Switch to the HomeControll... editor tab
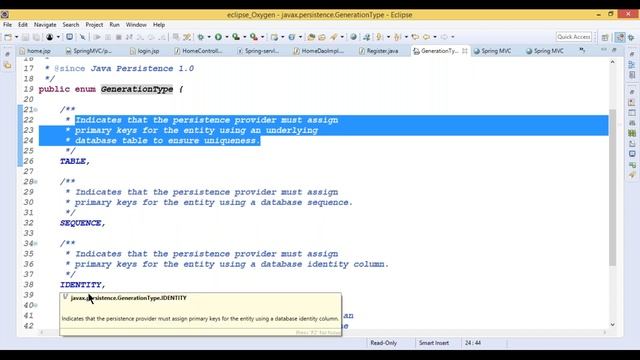This screenshot has height=360, width=640. tap(198, 51)
